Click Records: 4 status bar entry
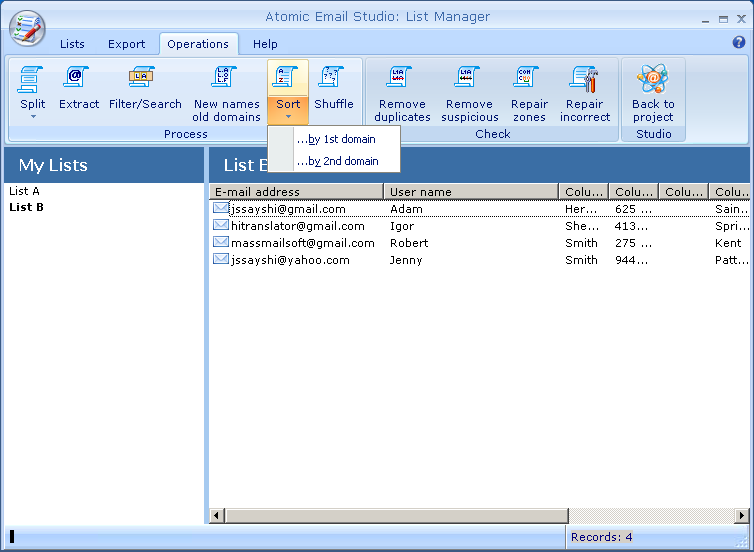Image resolution: width=754 pixels, height=552 pixels. coord(602,537)
